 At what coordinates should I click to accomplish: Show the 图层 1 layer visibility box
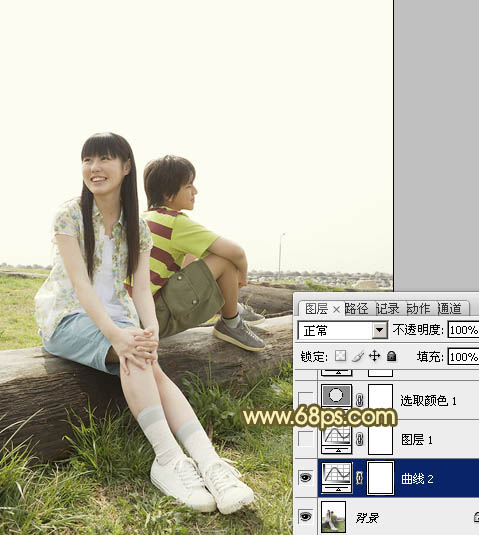coord(305,439)
